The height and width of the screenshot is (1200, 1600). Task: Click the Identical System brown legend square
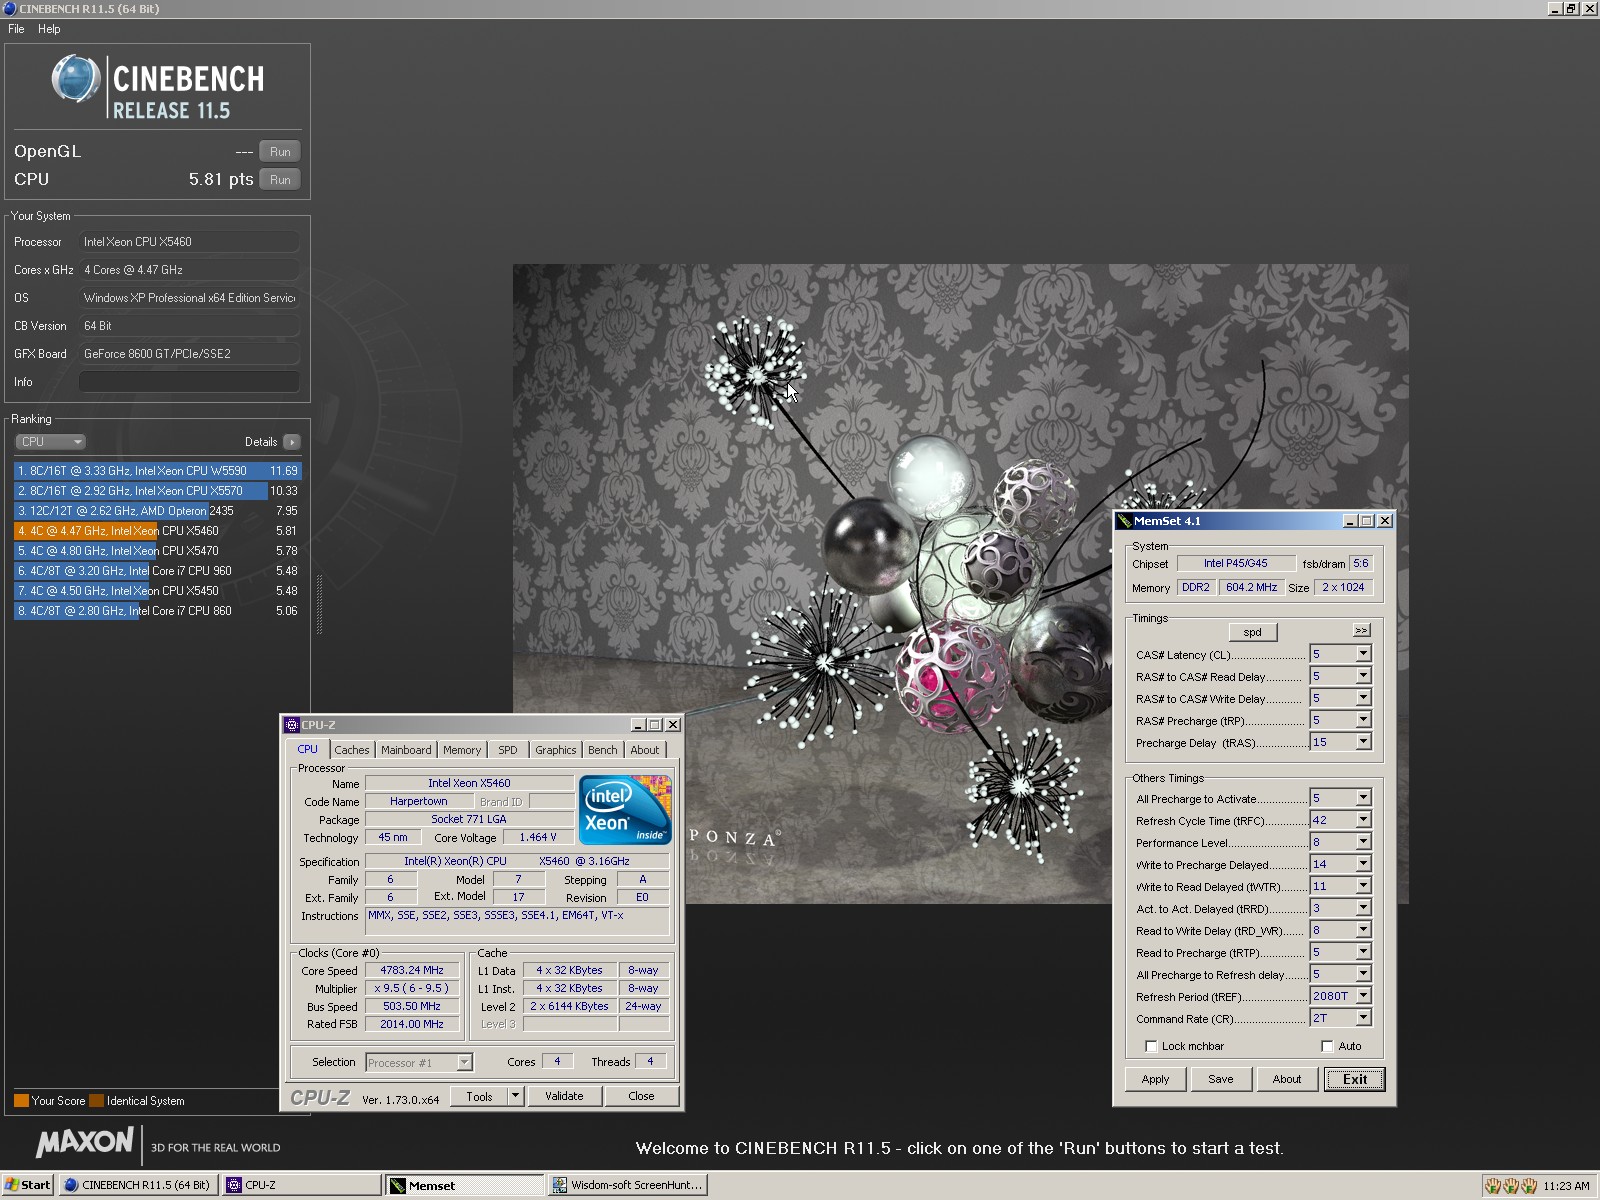pyautogui.click(x=96, y=1101)
